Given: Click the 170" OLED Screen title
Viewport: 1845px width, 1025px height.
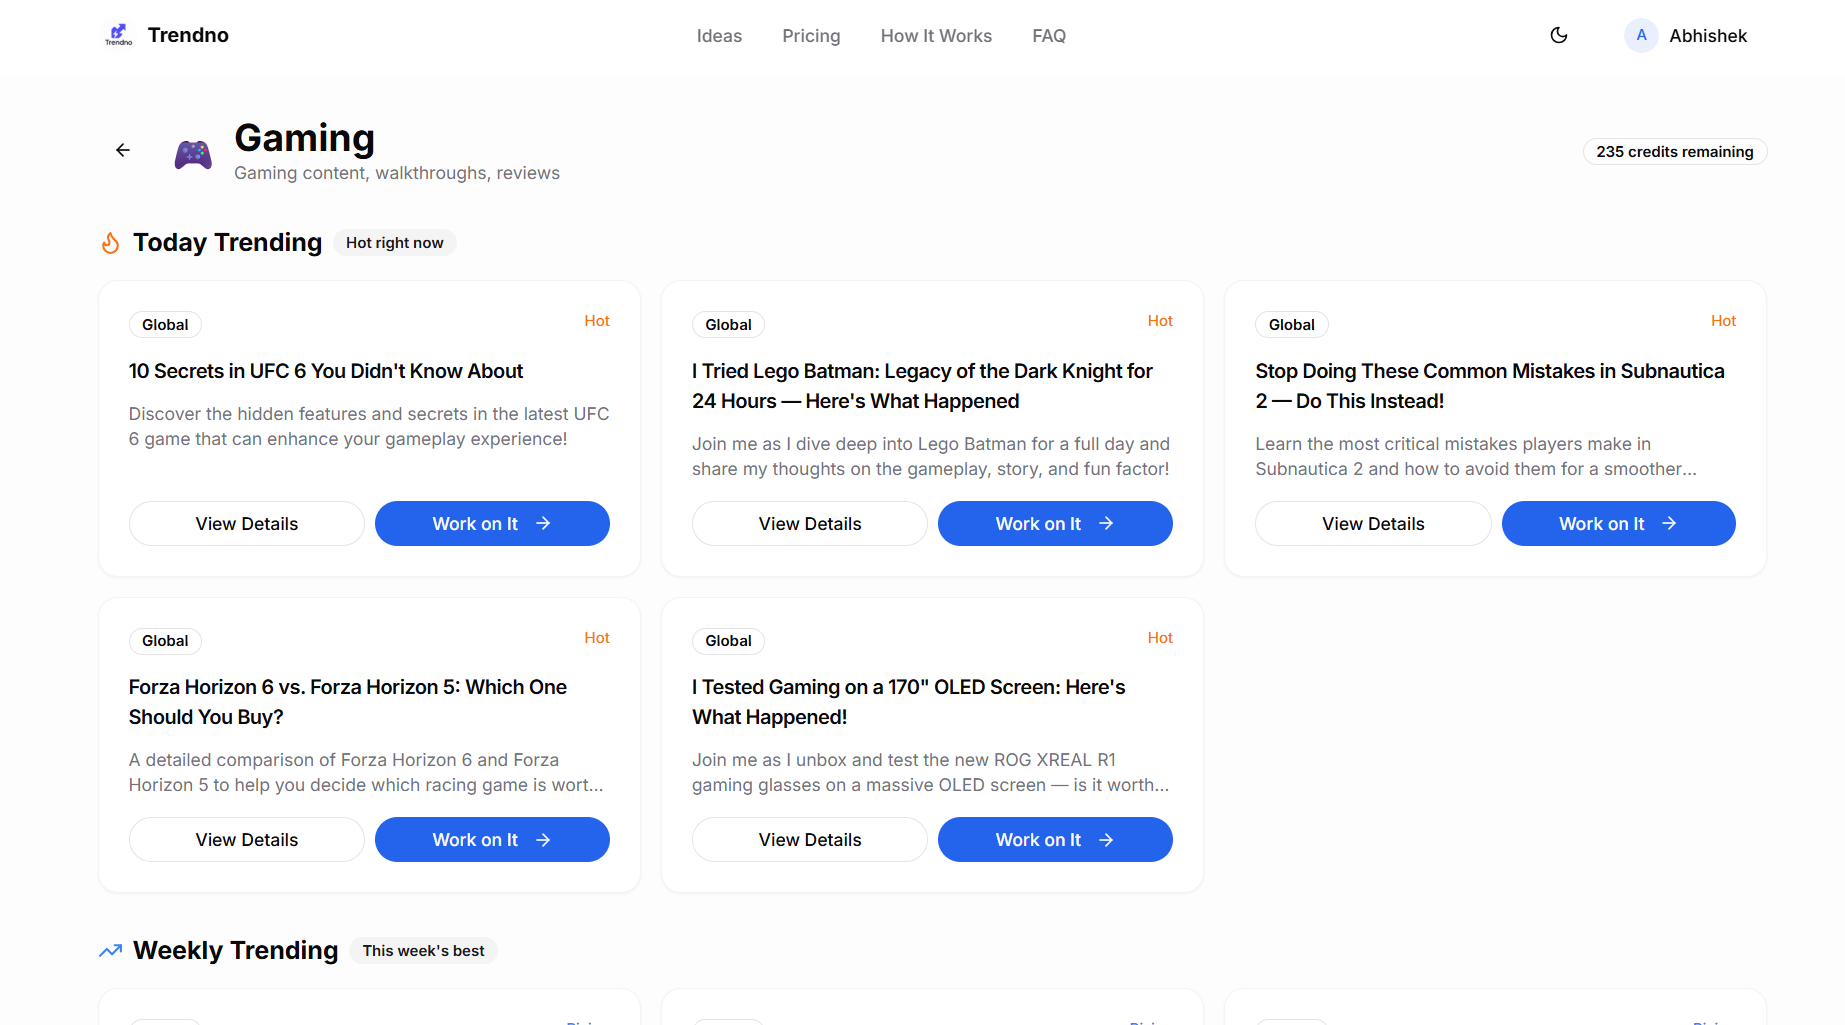Looking at the screenshot, I should point(909,702).
